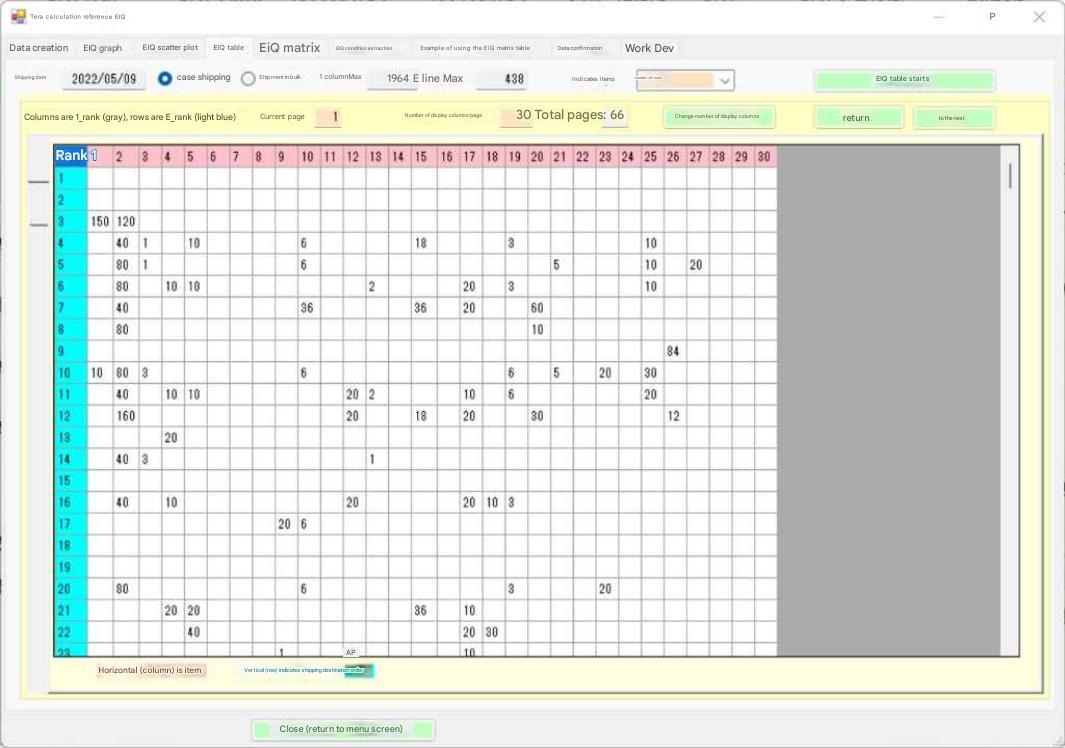1065x748 pixels.
Task: Switch to the Data creation tab
Action: coord(39,48)
